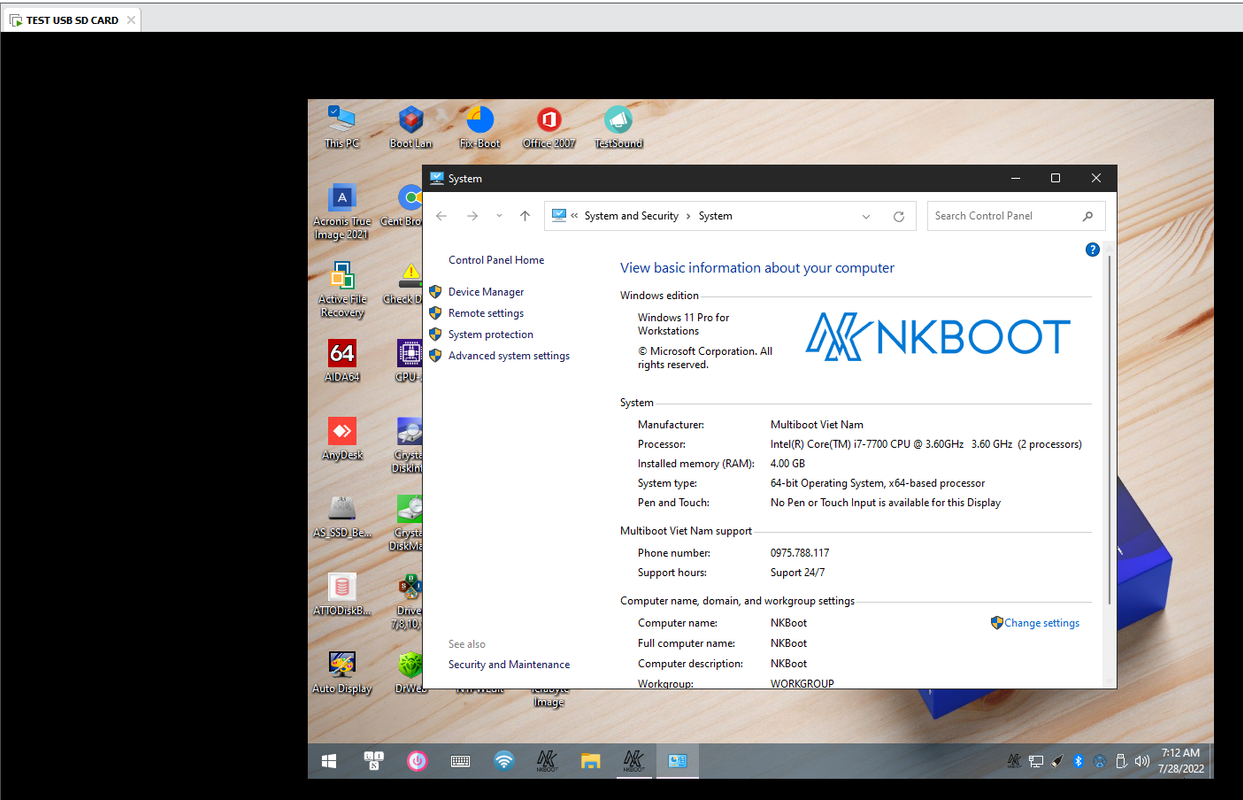The image size is (1243, 800).
Task: Select the AnyDesk desktop icon
Action: [x=342, y=438]
